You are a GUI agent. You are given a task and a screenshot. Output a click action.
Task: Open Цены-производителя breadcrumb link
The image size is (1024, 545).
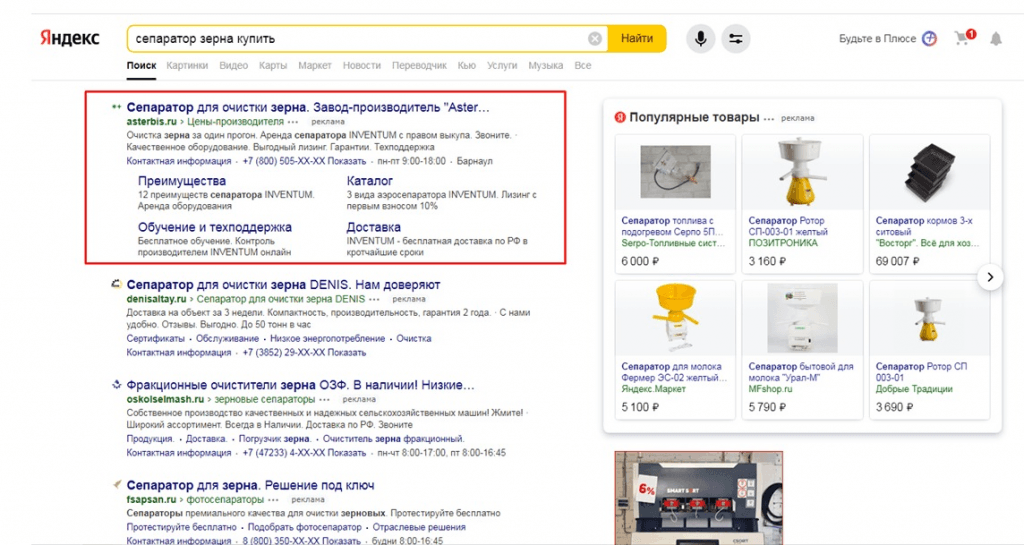pyautogui.click(x=235, y=122)
